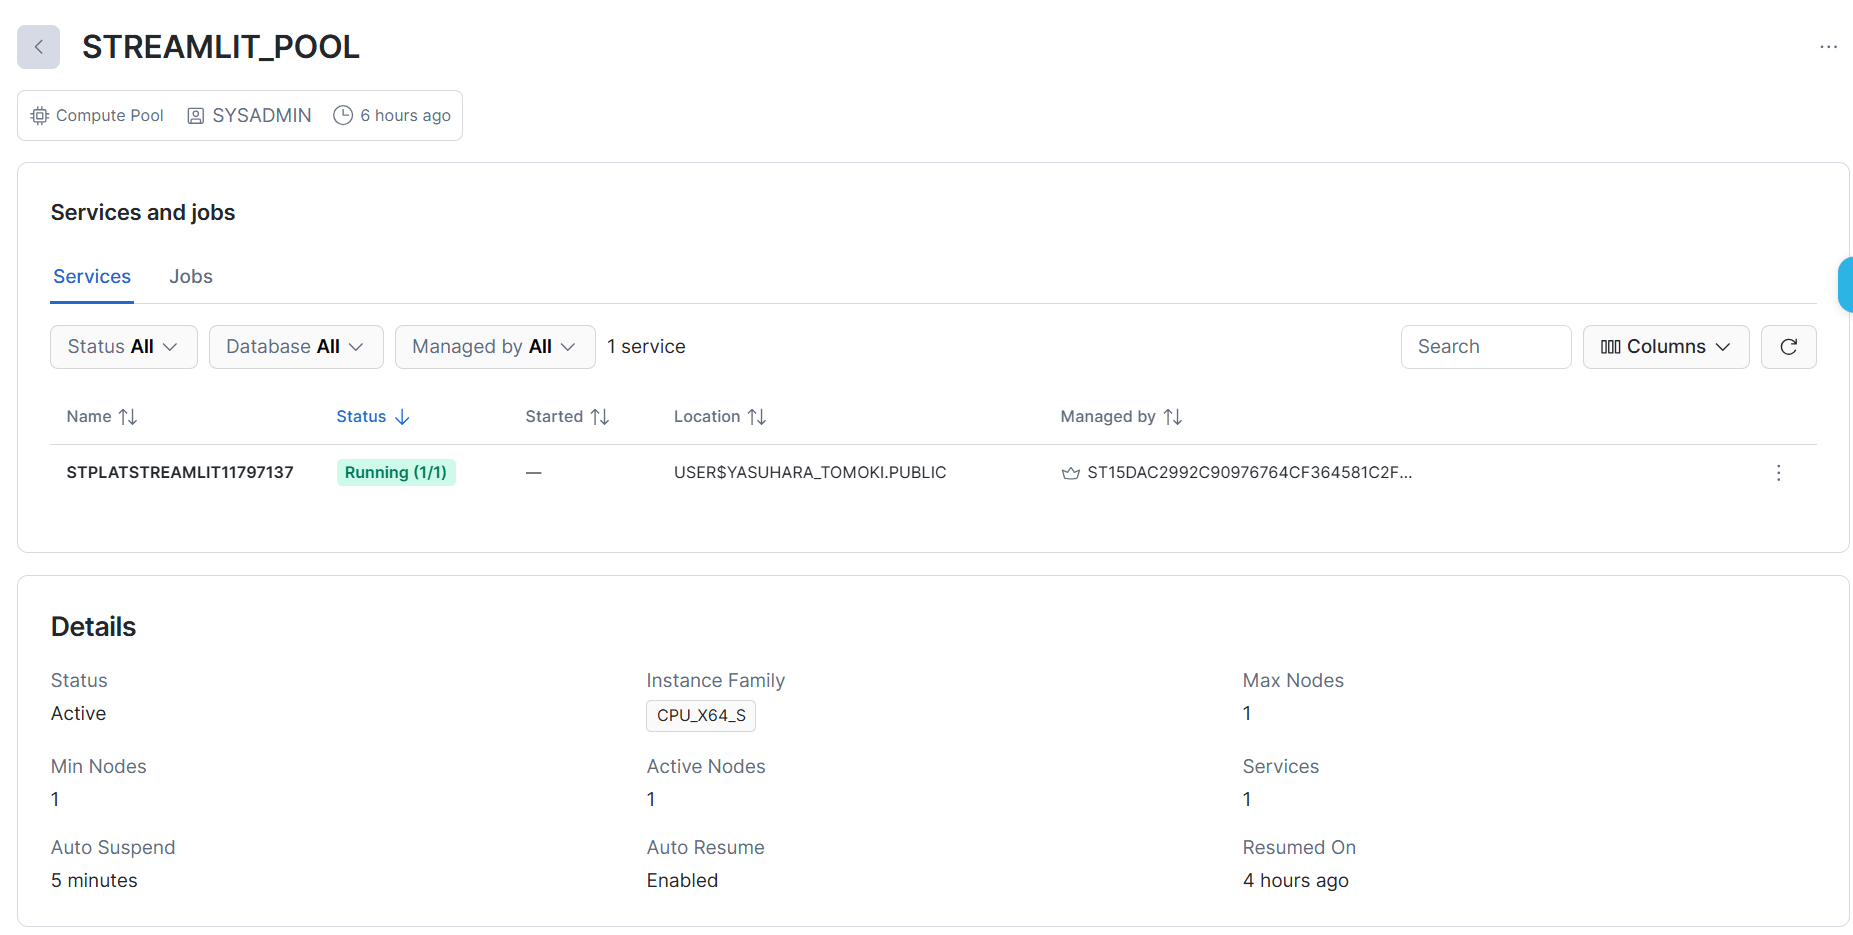Go back using the left chevron button
Viewport: 1853px width, 935px height.
[38, 47]
